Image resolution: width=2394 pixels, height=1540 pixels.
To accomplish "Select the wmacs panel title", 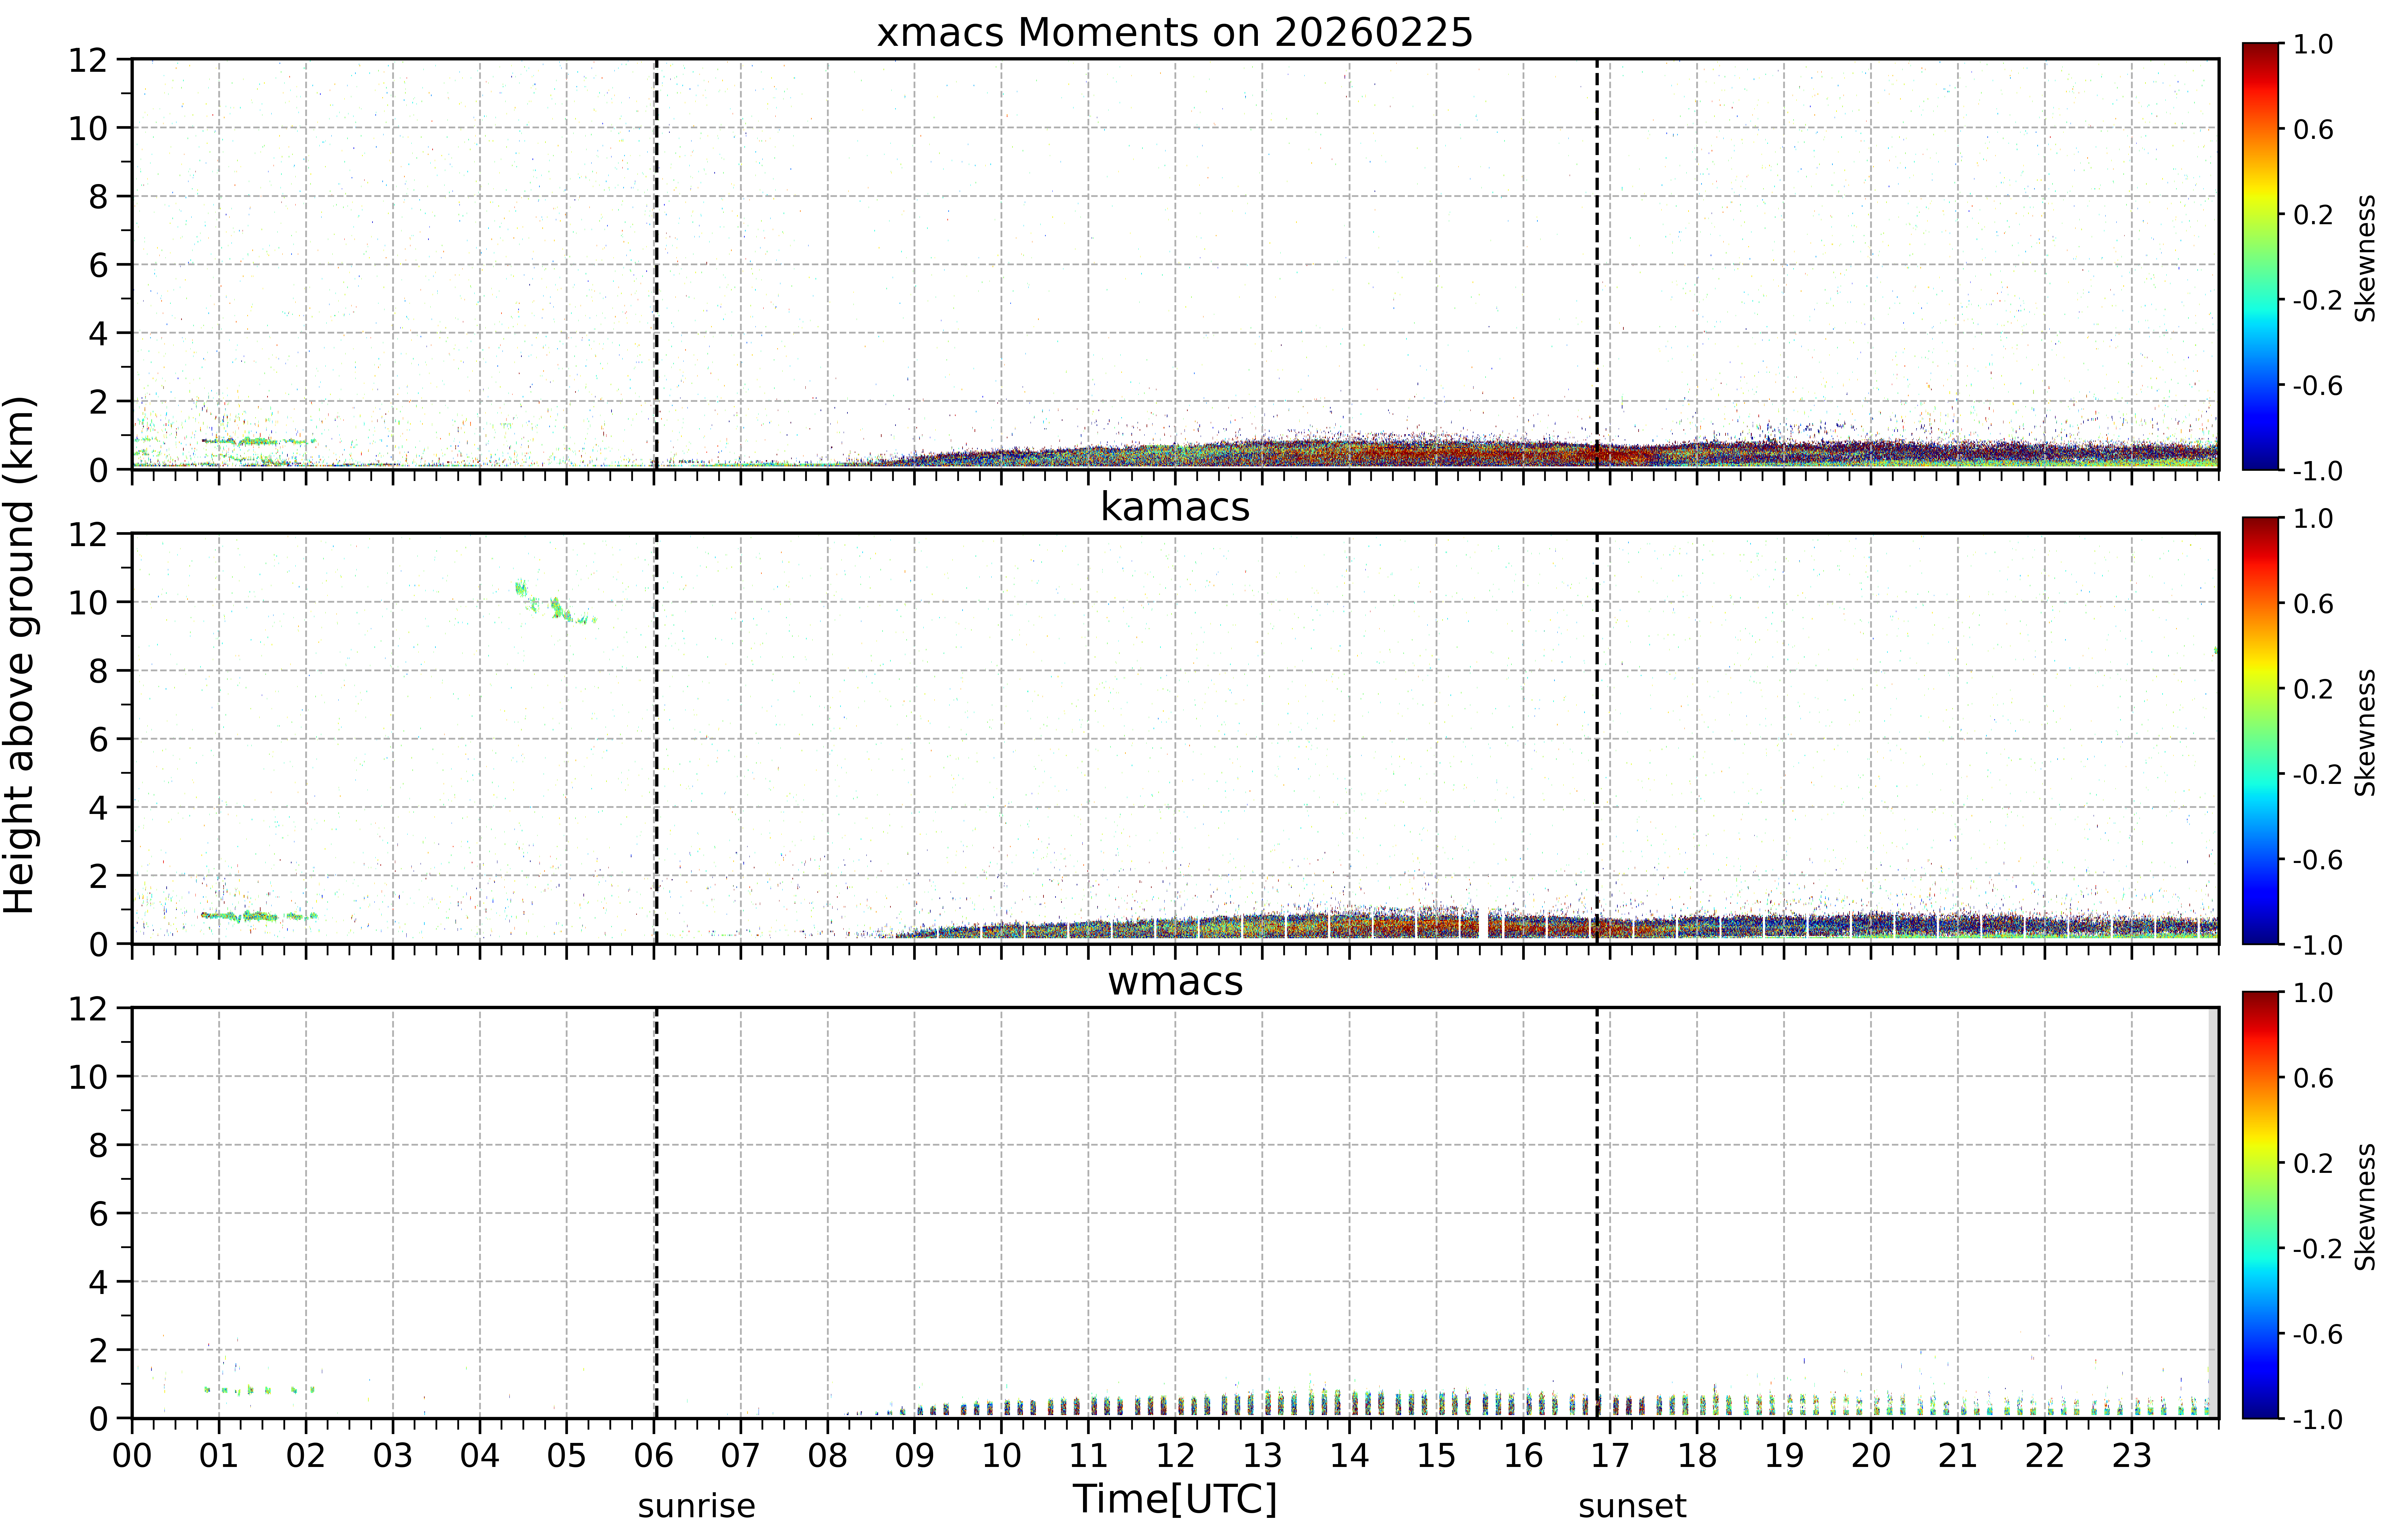I will [1175, 981].
